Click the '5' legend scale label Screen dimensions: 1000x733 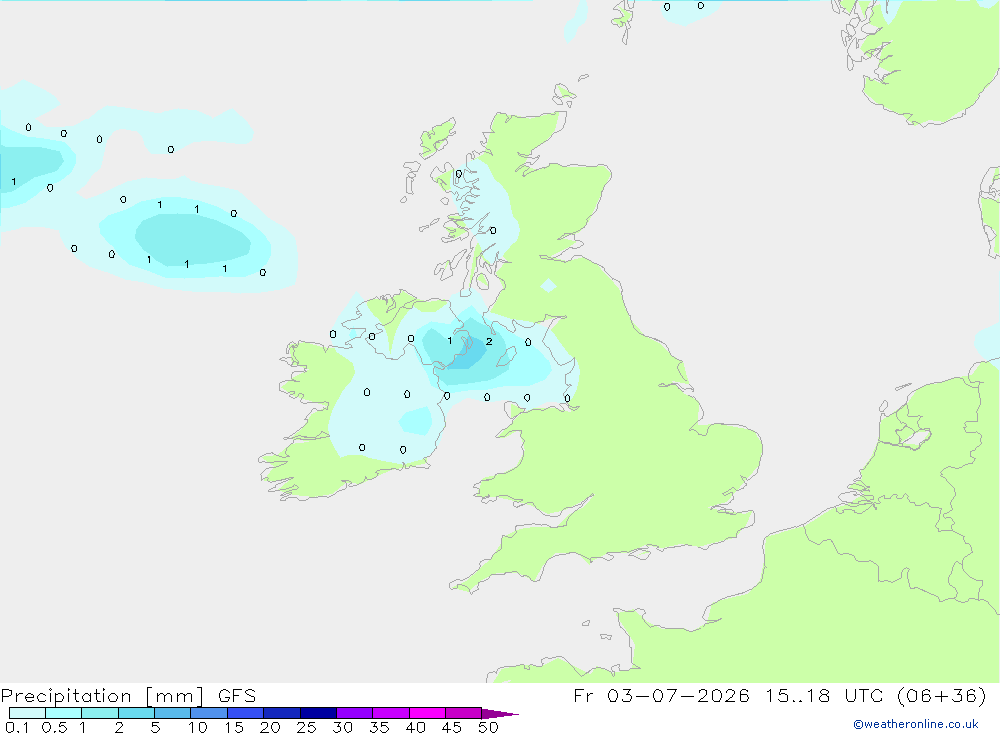click(x=155, y=727)
